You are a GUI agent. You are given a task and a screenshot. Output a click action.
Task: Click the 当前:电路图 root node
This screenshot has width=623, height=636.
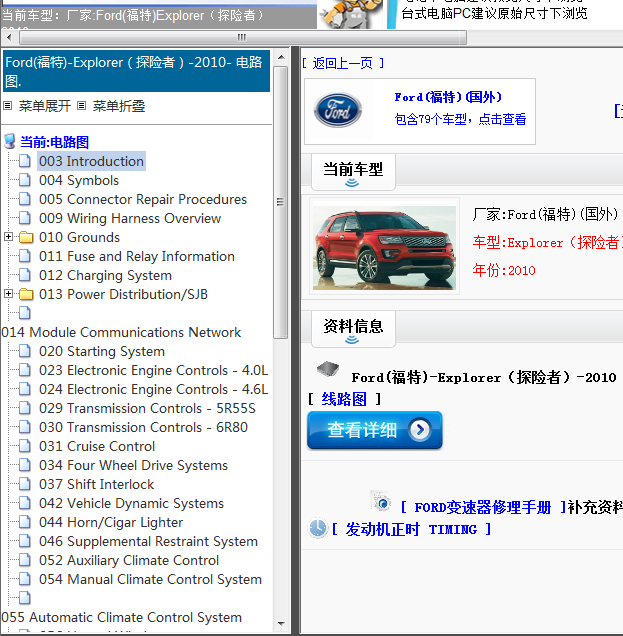pos(54,142)
